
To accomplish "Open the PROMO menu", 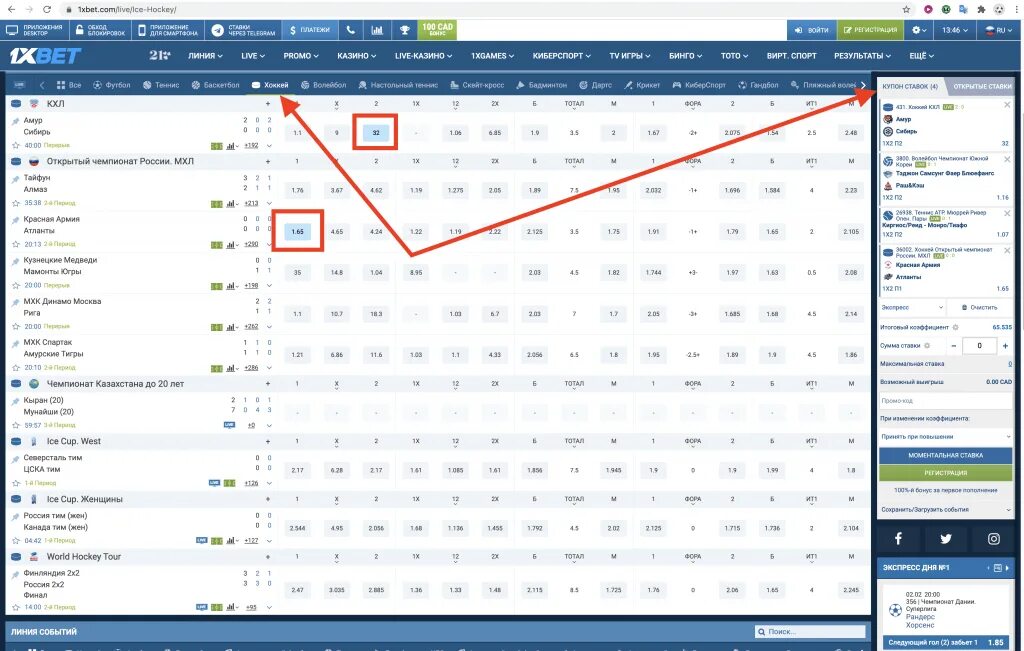I will pos(301,56).
